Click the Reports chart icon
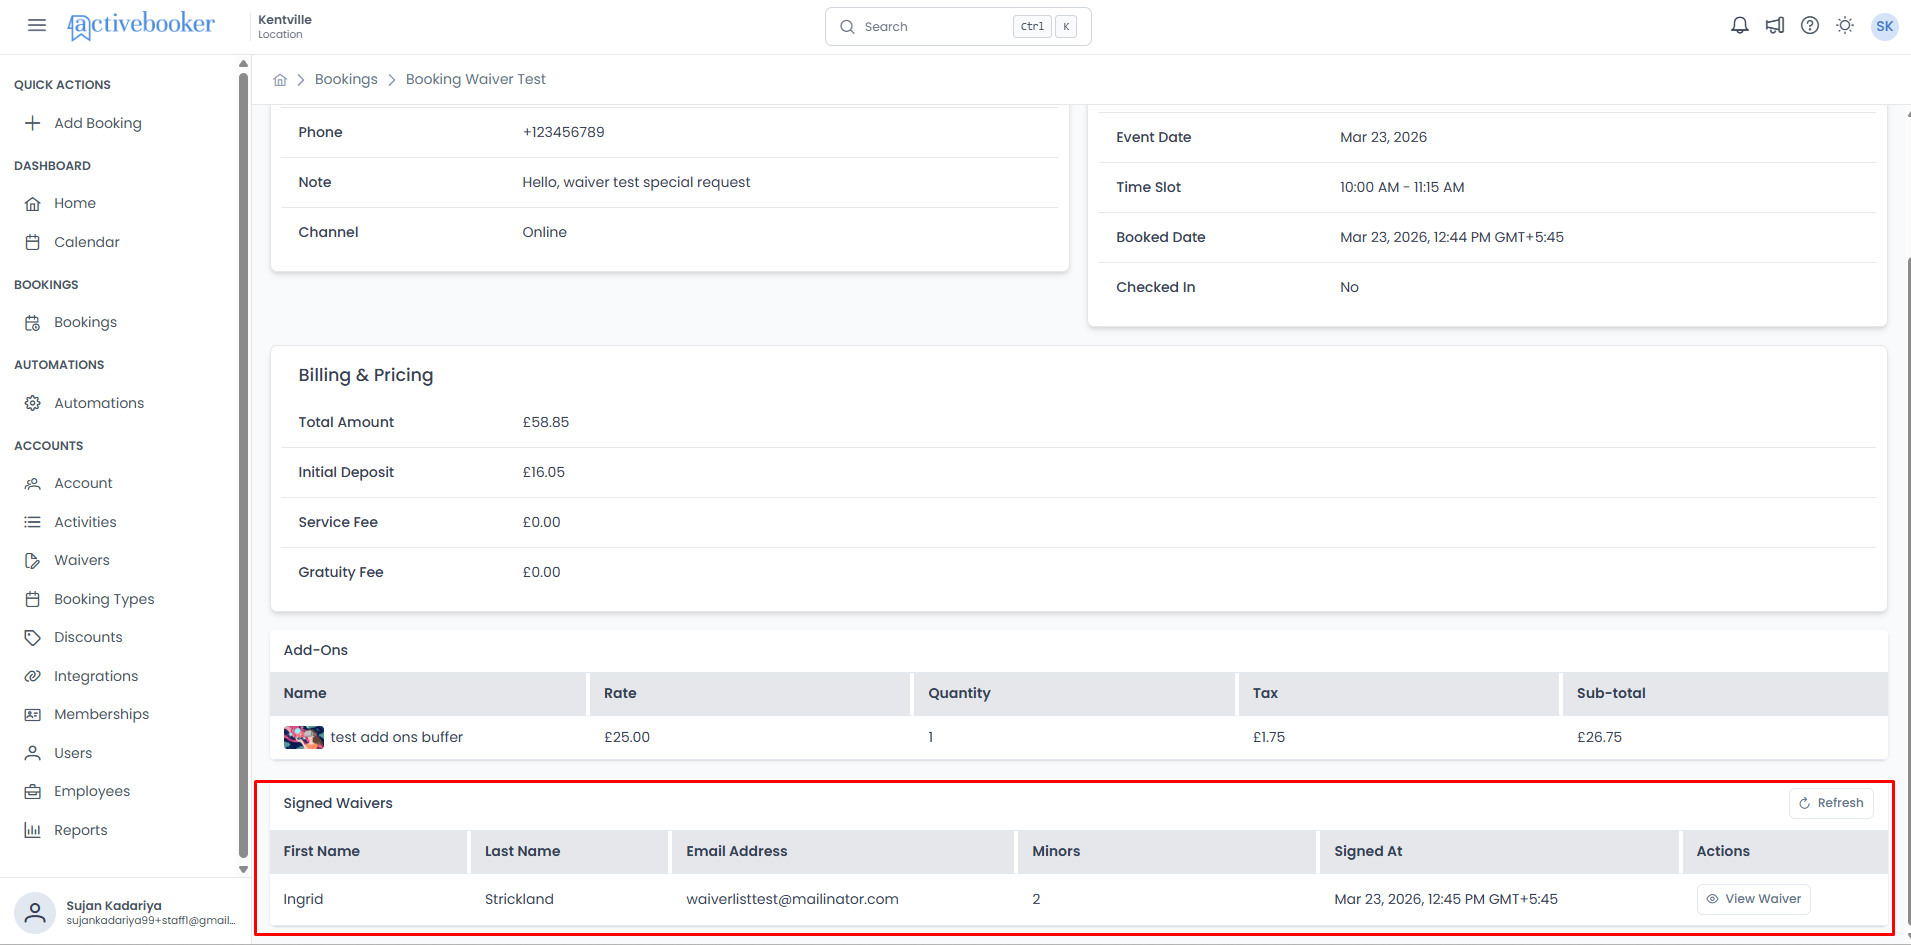Screen dimensions: 1911x945 pyautogui.click(x=33, y=830)
